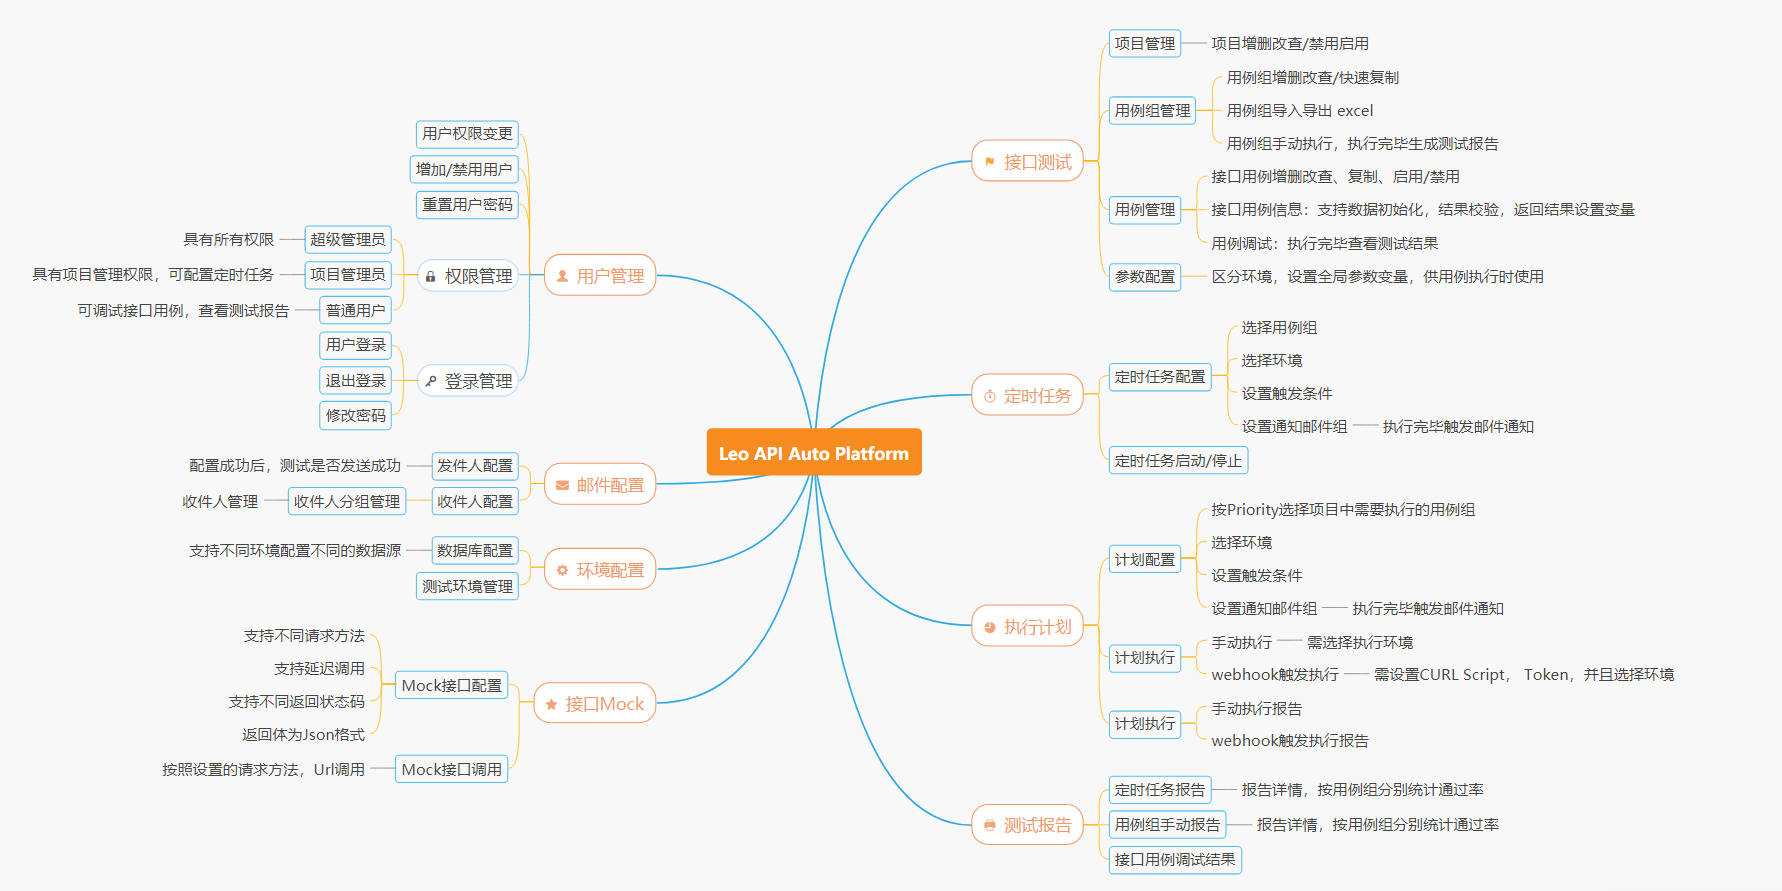Screen dimensions: 1782x891
Task: Click the text 项目增删改查/禁用启用
Action: (1290, 43)
